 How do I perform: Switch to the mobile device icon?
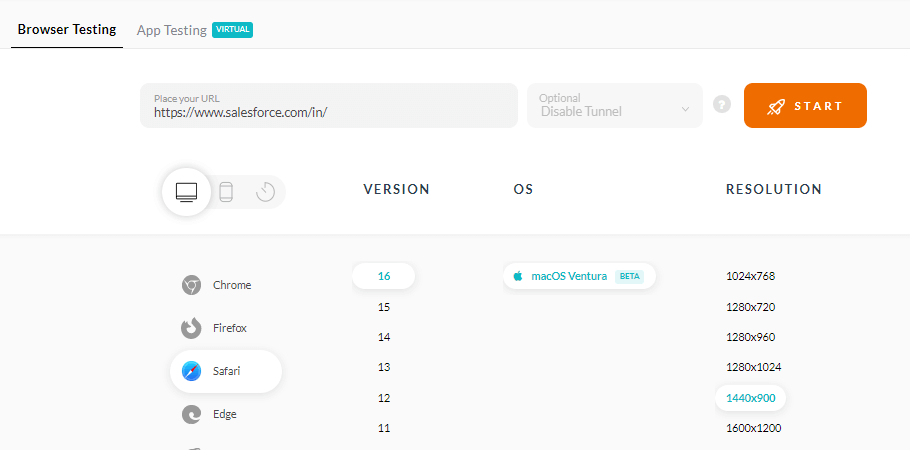226,192
